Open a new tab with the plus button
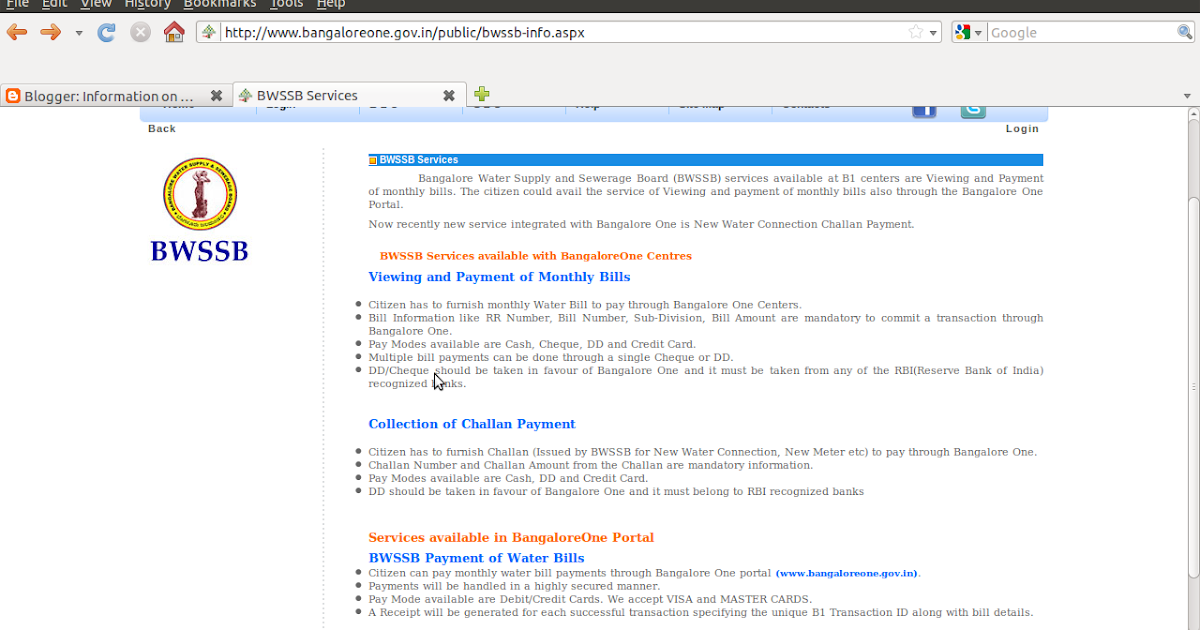1200x630 pixels. (481, 93)
